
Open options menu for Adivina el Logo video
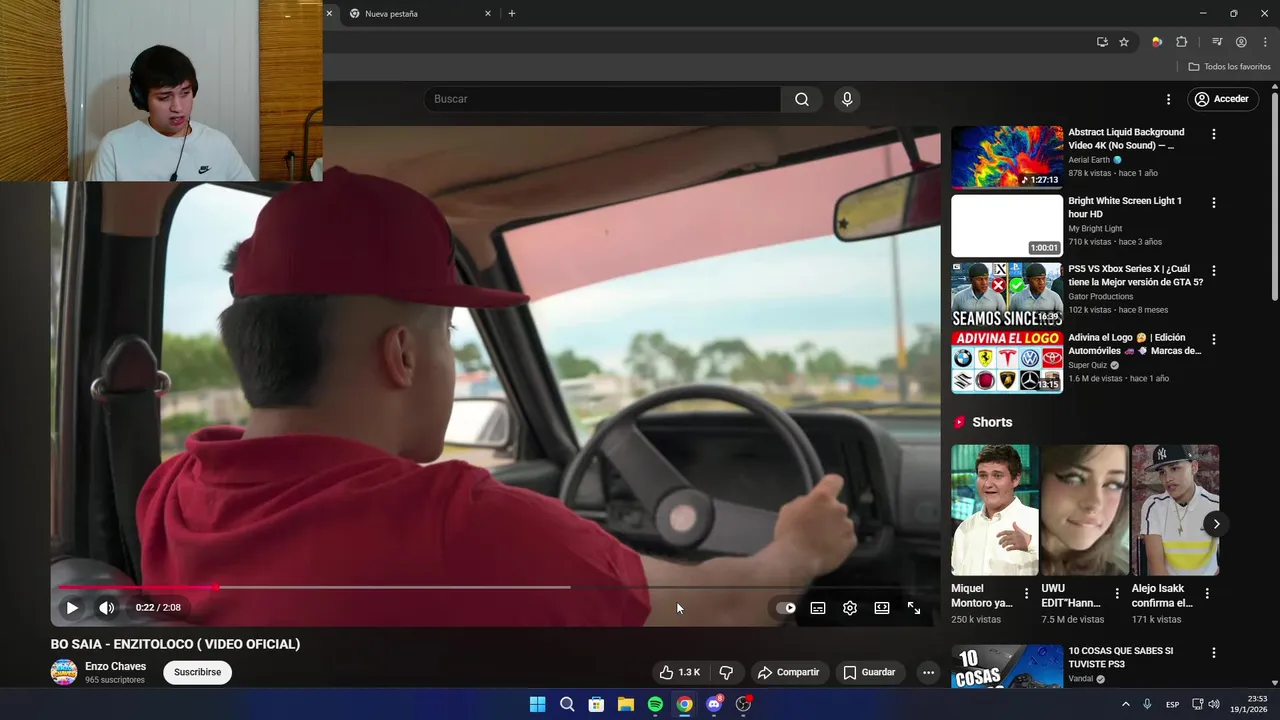[1214, 340]
